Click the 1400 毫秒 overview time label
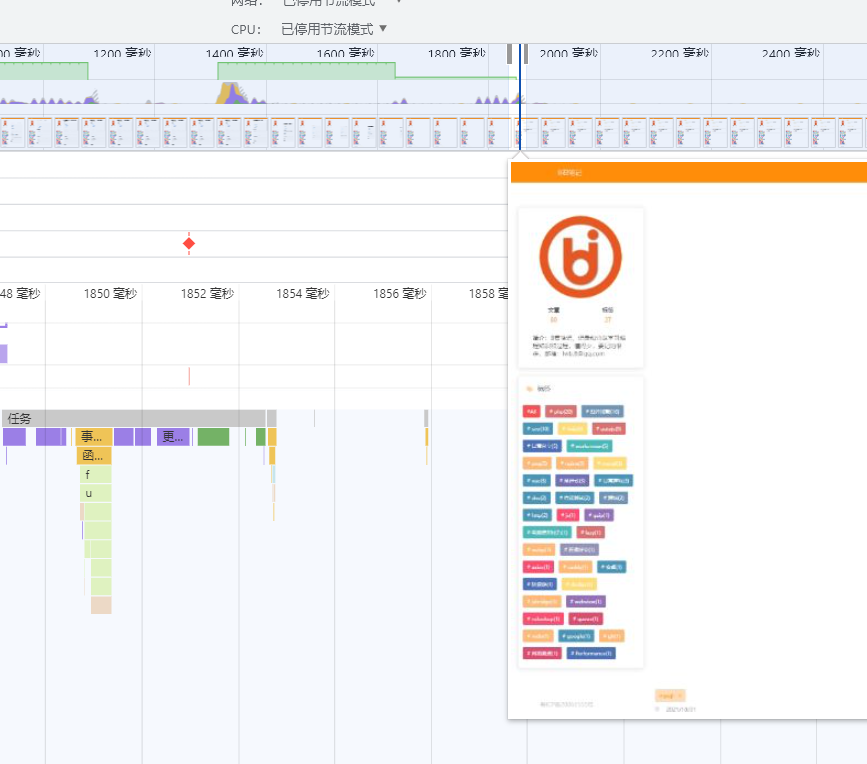This screenshot has width=867, height=764. pos(234,54)
